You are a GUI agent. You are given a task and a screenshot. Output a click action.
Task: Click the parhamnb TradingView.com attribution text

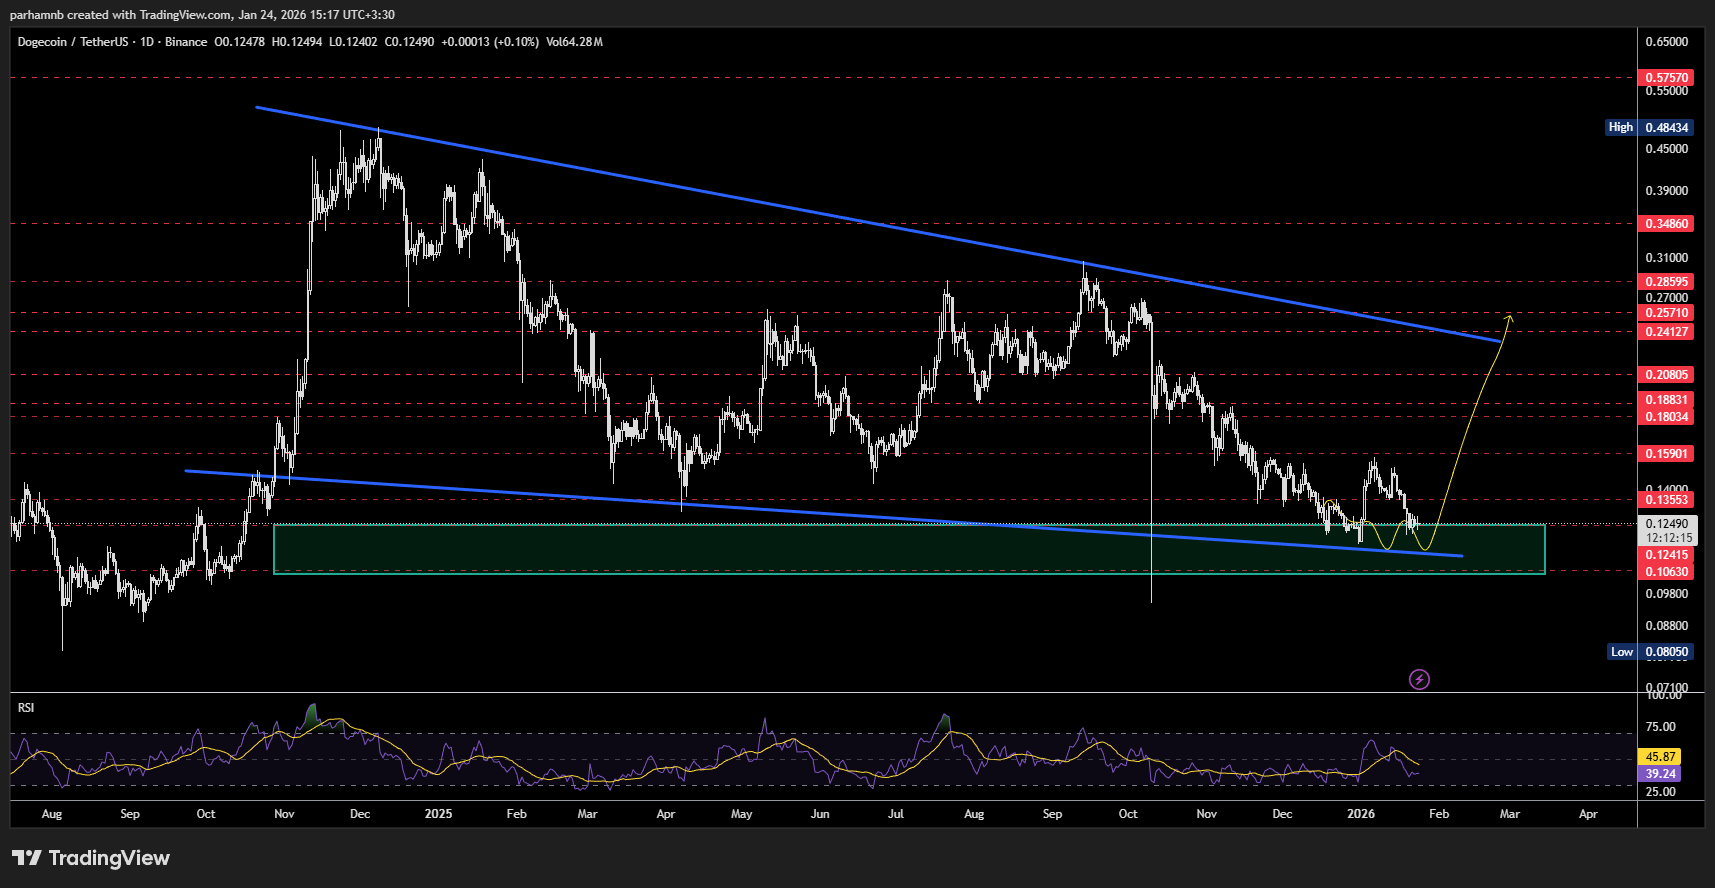pyautogui.click(x=202, y=15)
